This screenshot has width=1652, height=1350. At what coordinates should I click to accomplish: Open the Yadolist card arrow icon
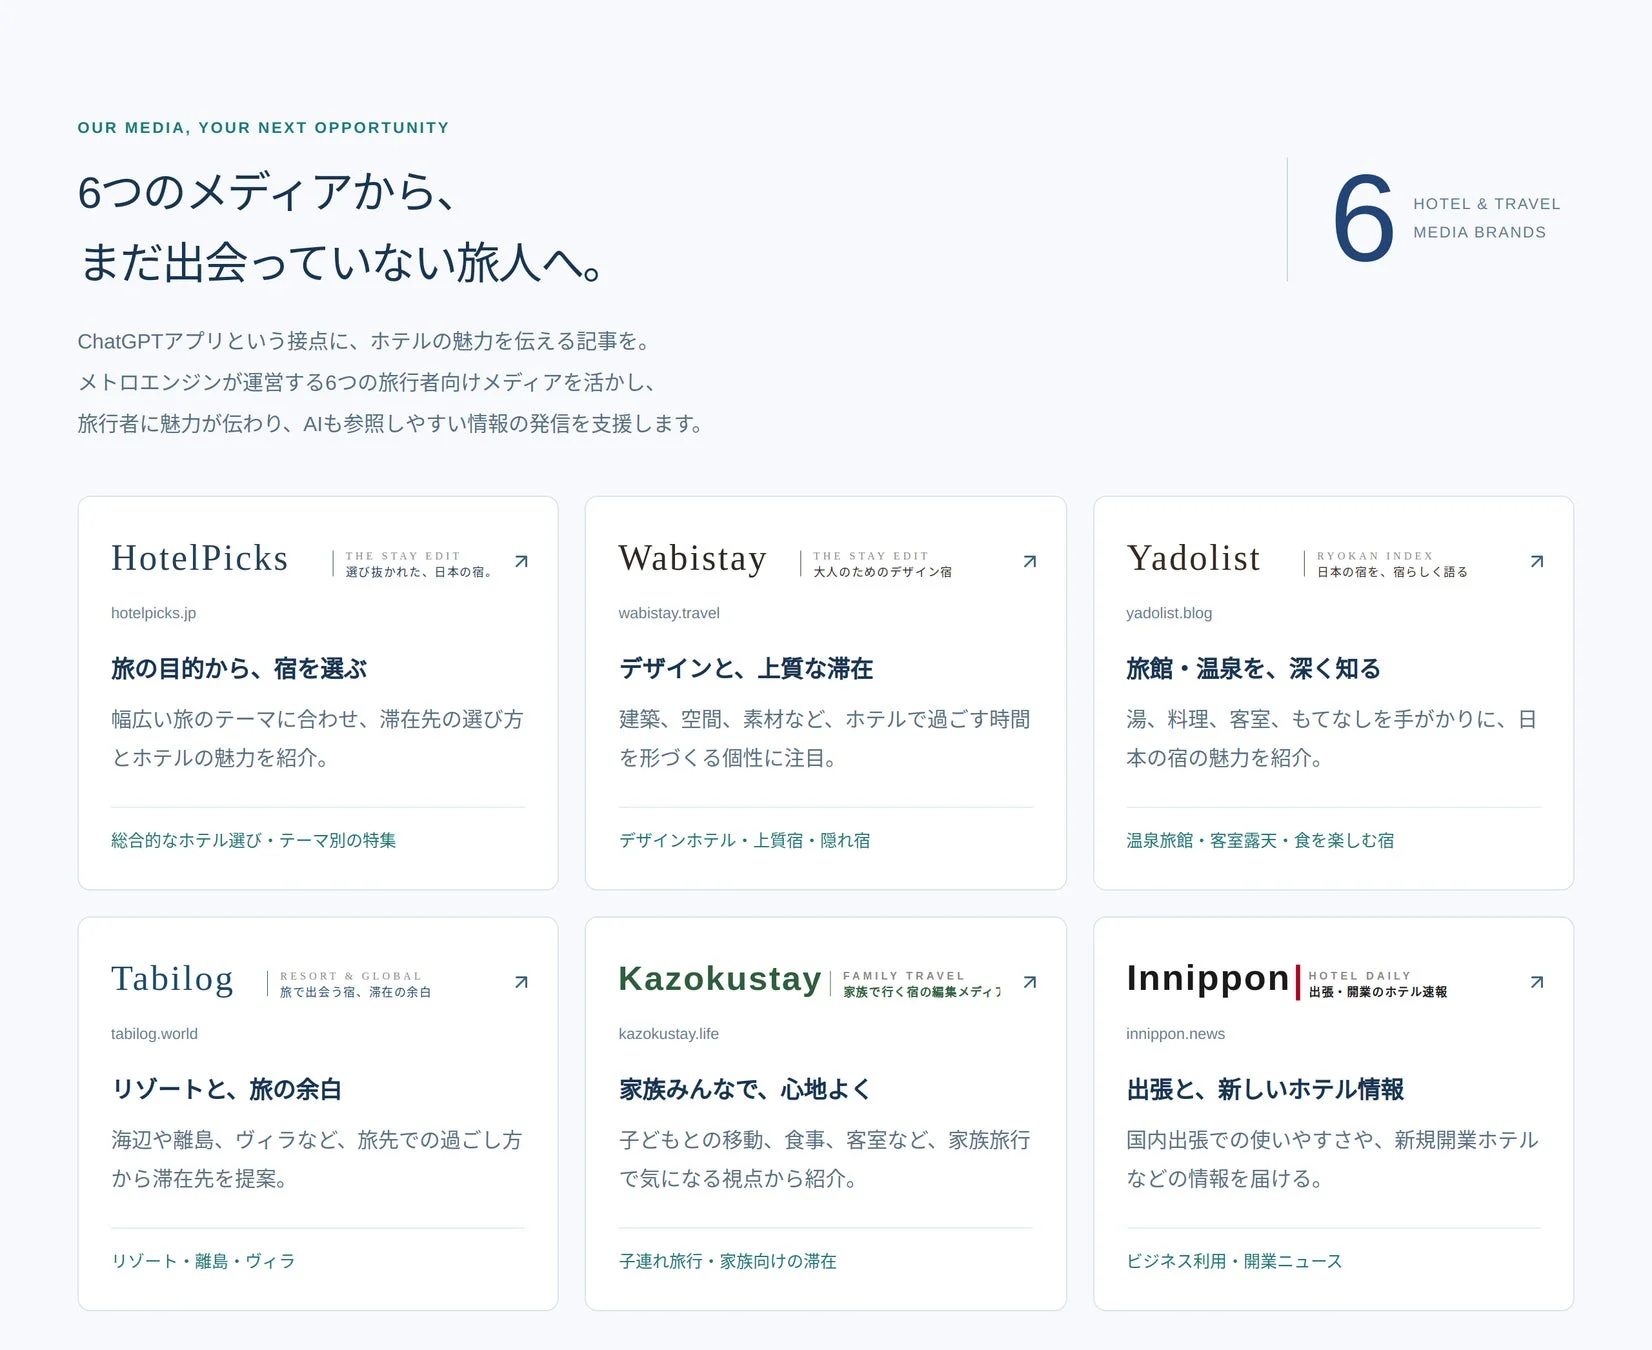point(1537,562)
